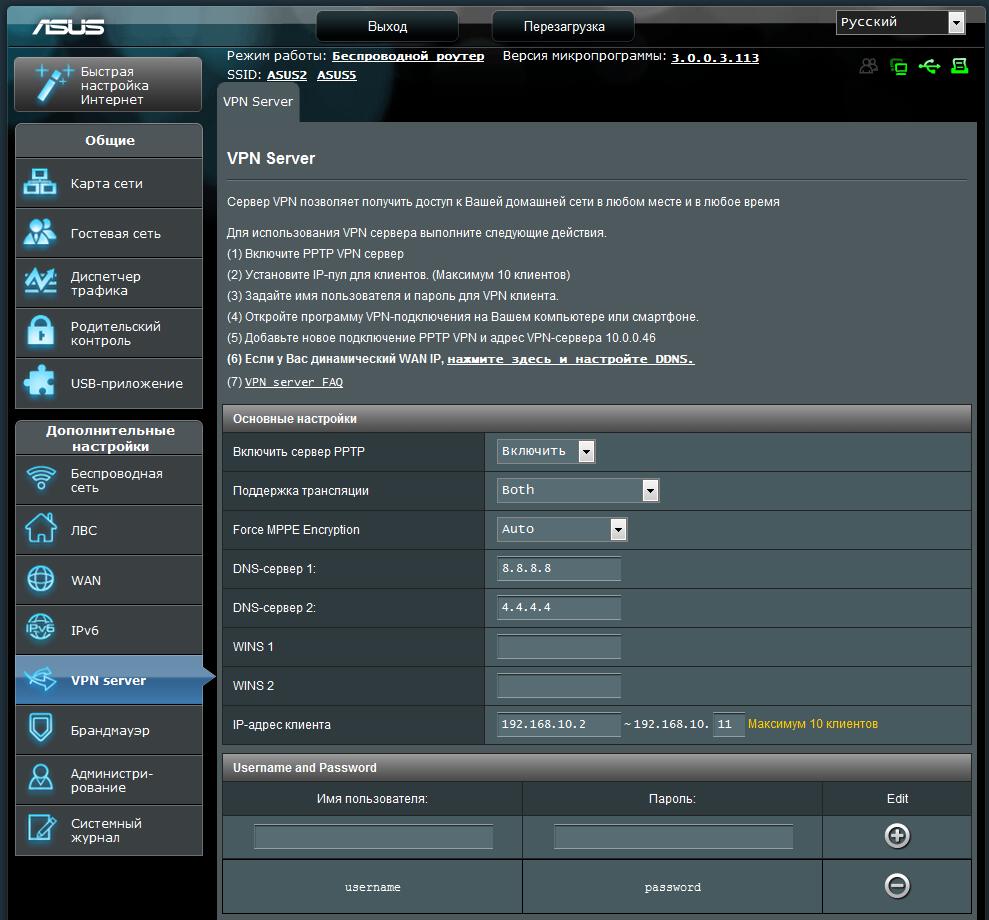Image resolution: width=989 pixels, height=920 pixels.
Task: Open USB-приложение puzzle piece icon
Action: [39, 381]
